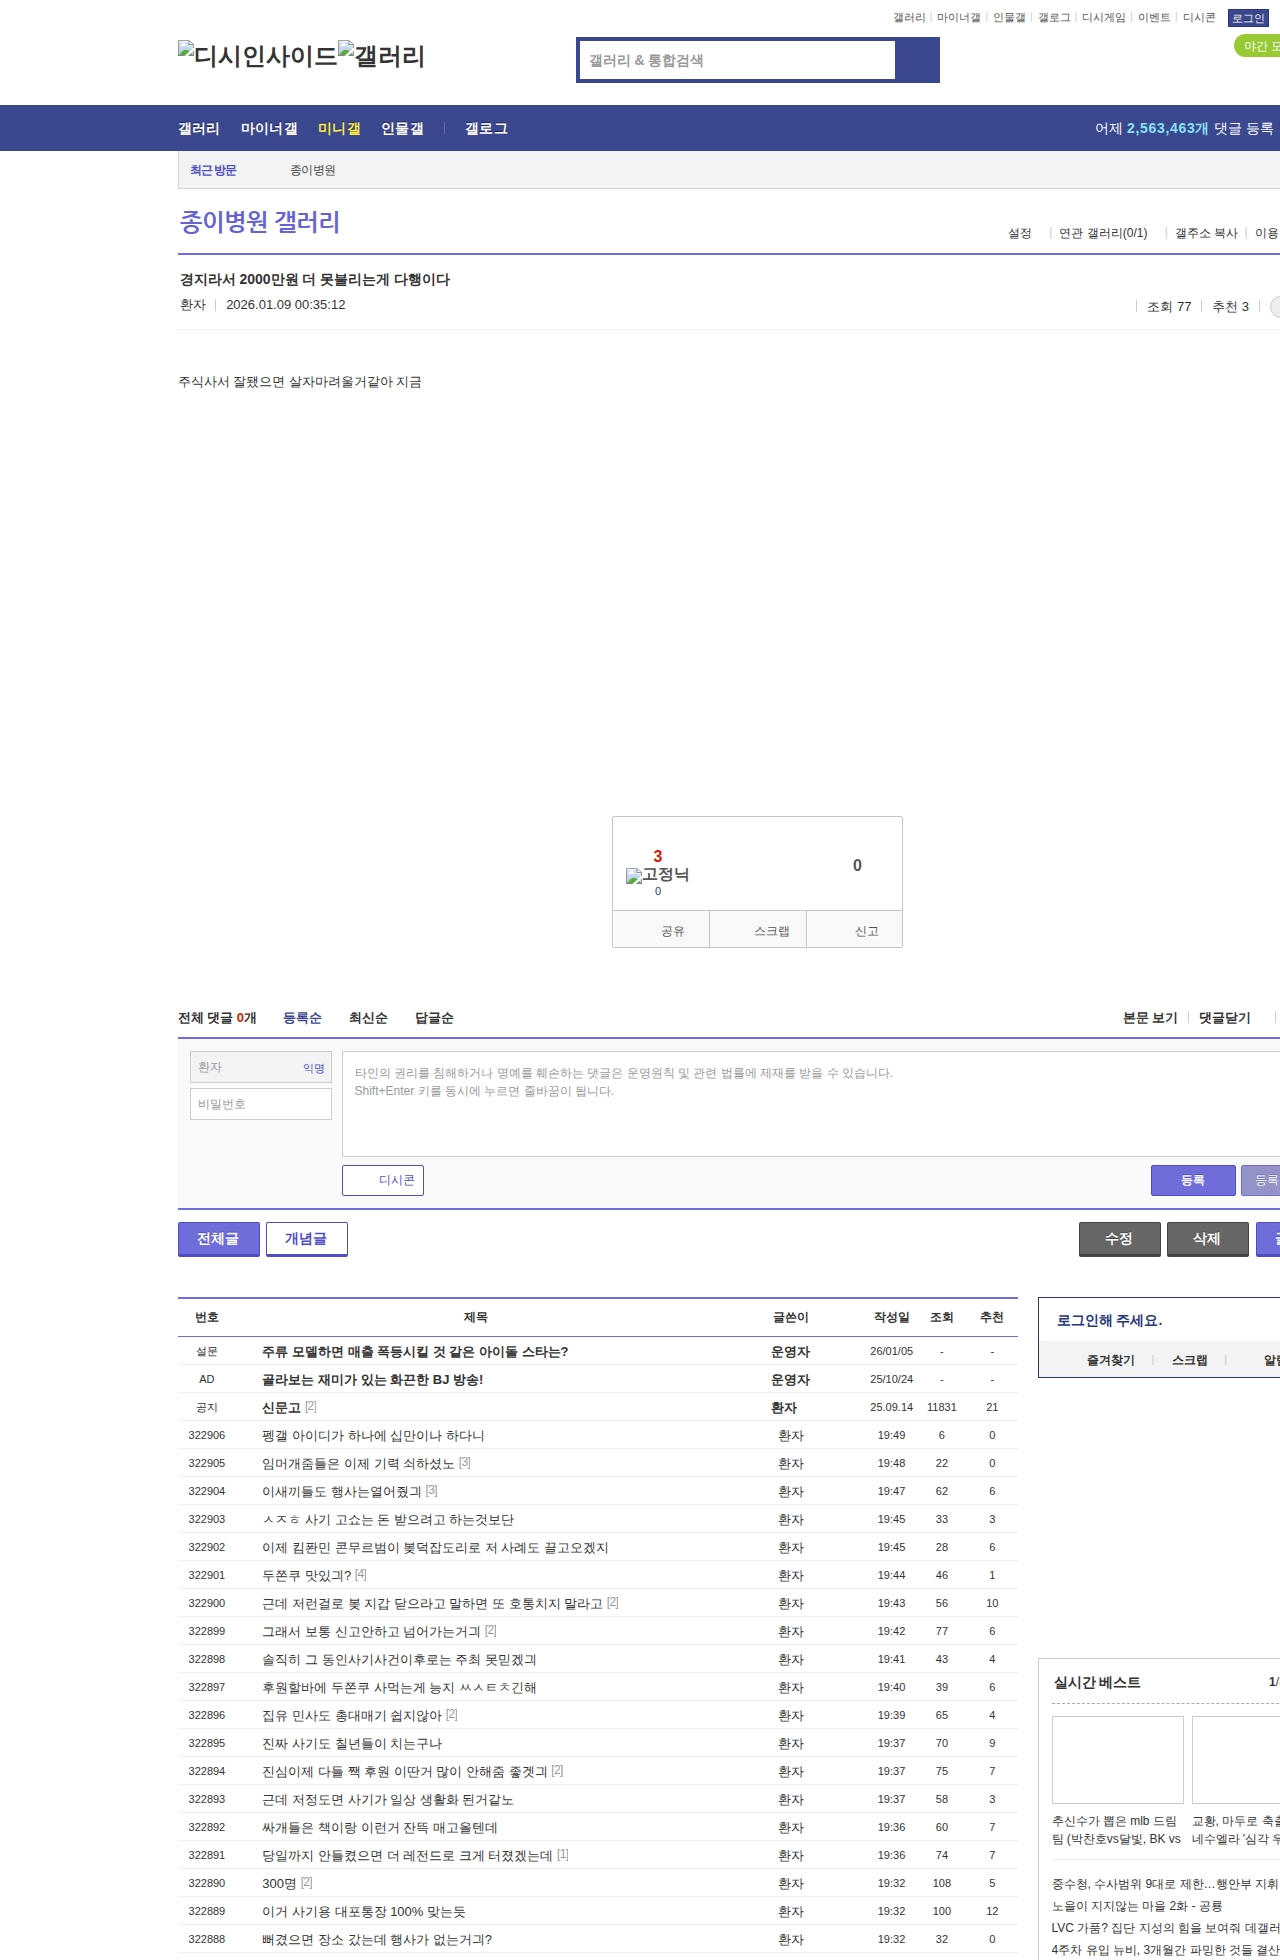
Task: Open 종이병원 in the recent visits bar
Action: pos(313,170)
